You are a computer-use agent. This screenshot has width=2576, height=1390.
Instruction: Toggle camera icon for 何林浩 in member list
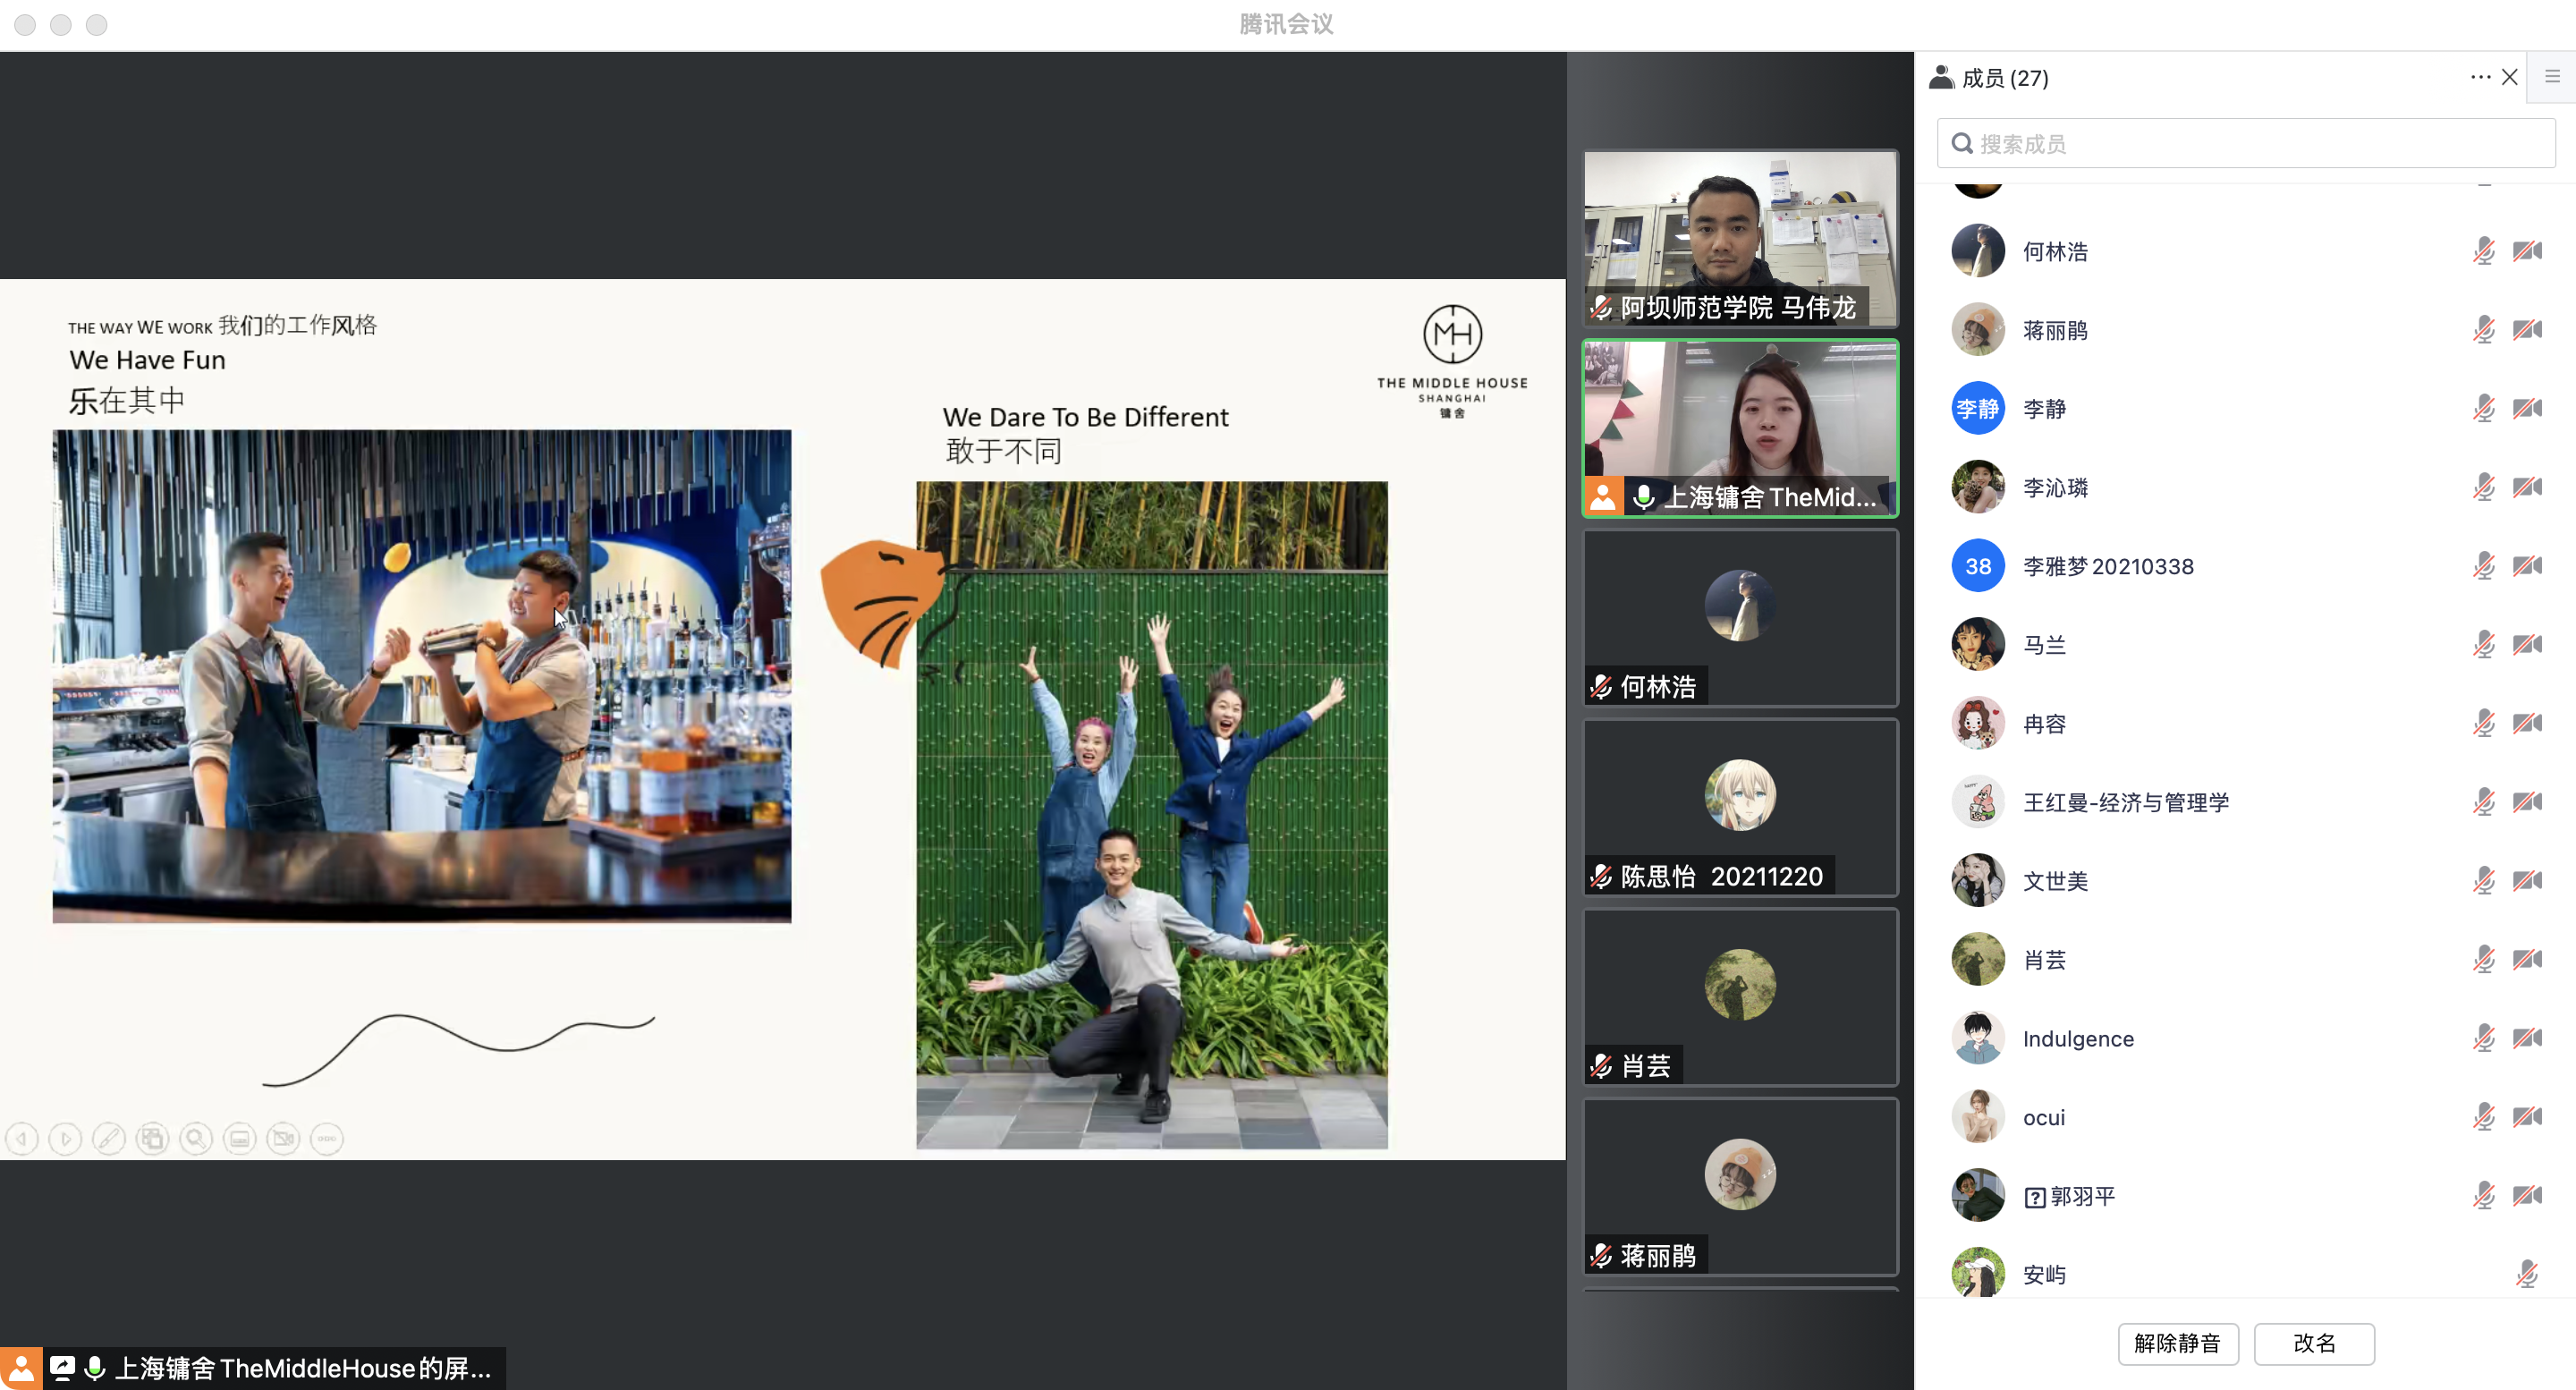tap(2527, 251)
